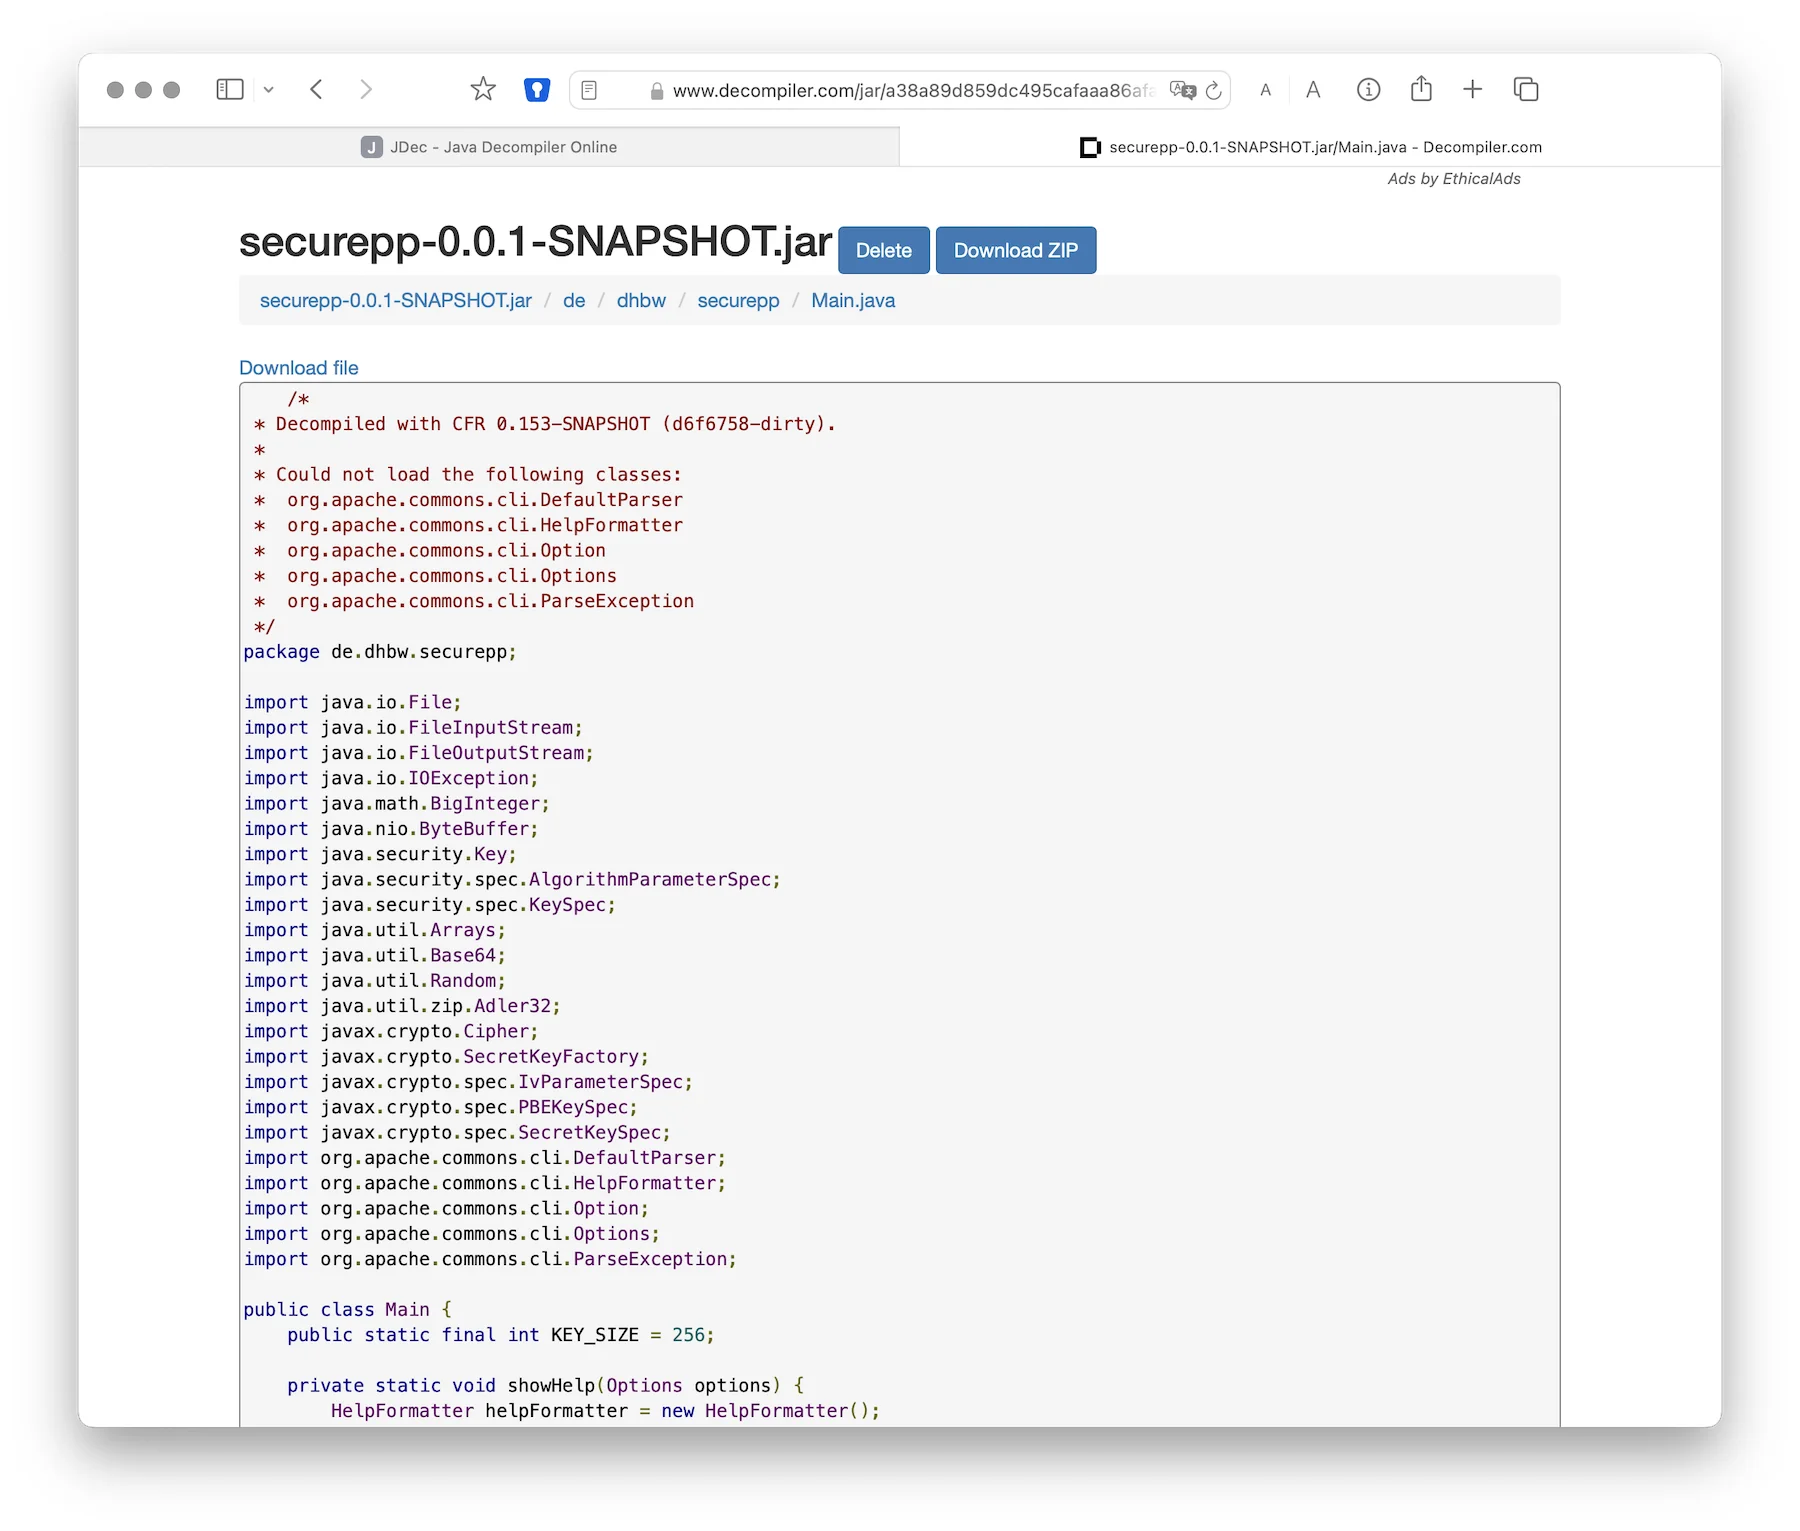Open a new tab with plus
Screen dimensions: 1800x1531
(1472, 90)
